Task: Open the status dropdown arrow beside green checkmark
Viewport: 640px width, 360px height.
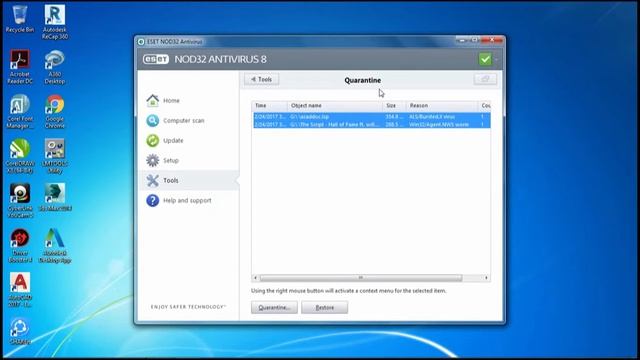Action: click(496, 60)
